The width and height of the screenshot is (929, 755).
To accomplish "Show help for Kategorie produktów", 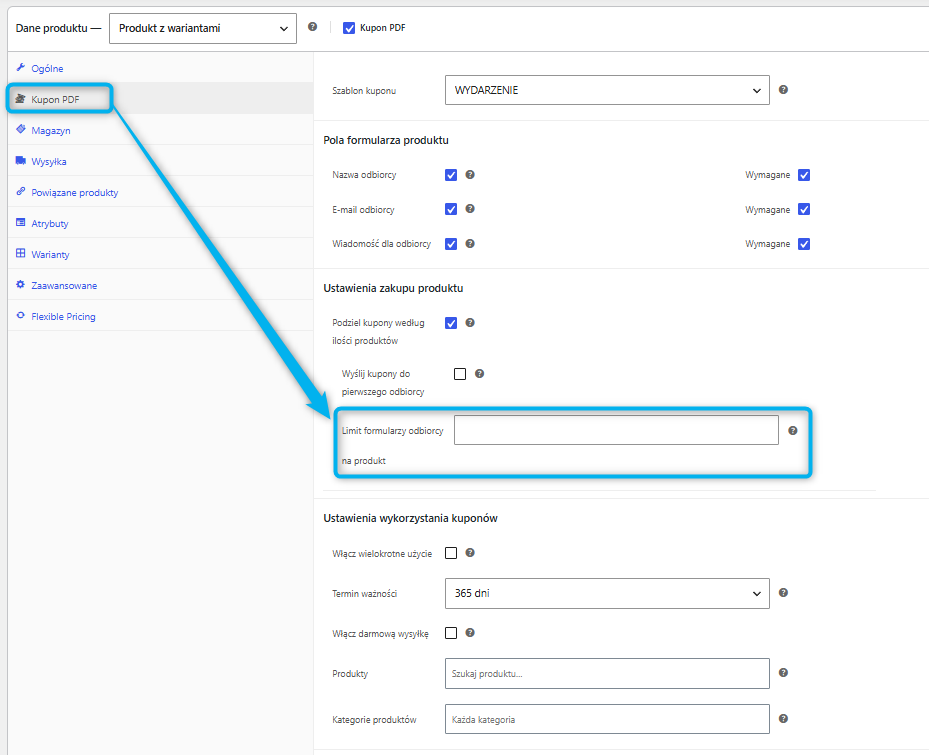I will tap(783, 718).
